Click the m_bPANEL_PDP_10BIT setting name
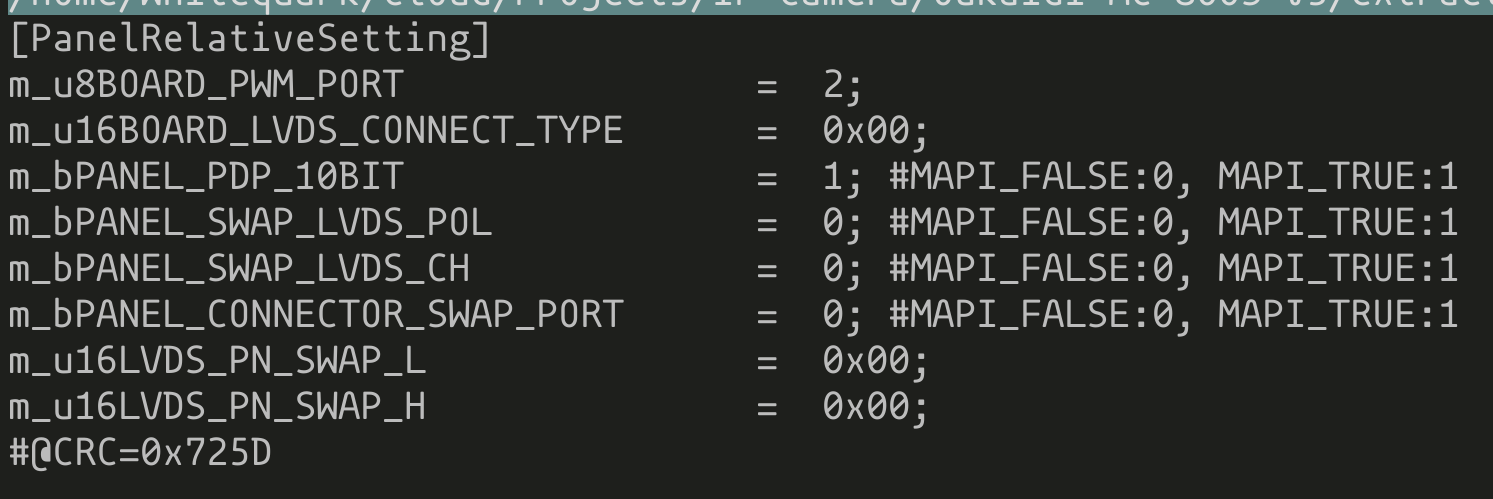The height and width of the screenshot is (499, 1493). [x=205, y=177]
